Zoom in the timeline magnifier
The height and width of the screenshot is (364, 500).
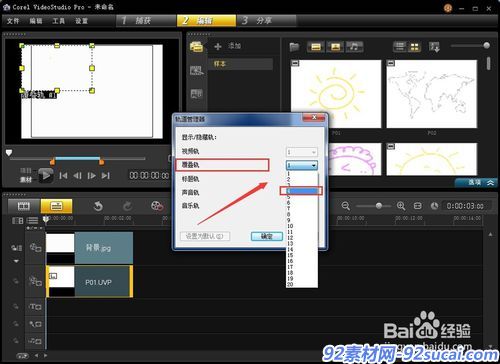tap(401, 206)
